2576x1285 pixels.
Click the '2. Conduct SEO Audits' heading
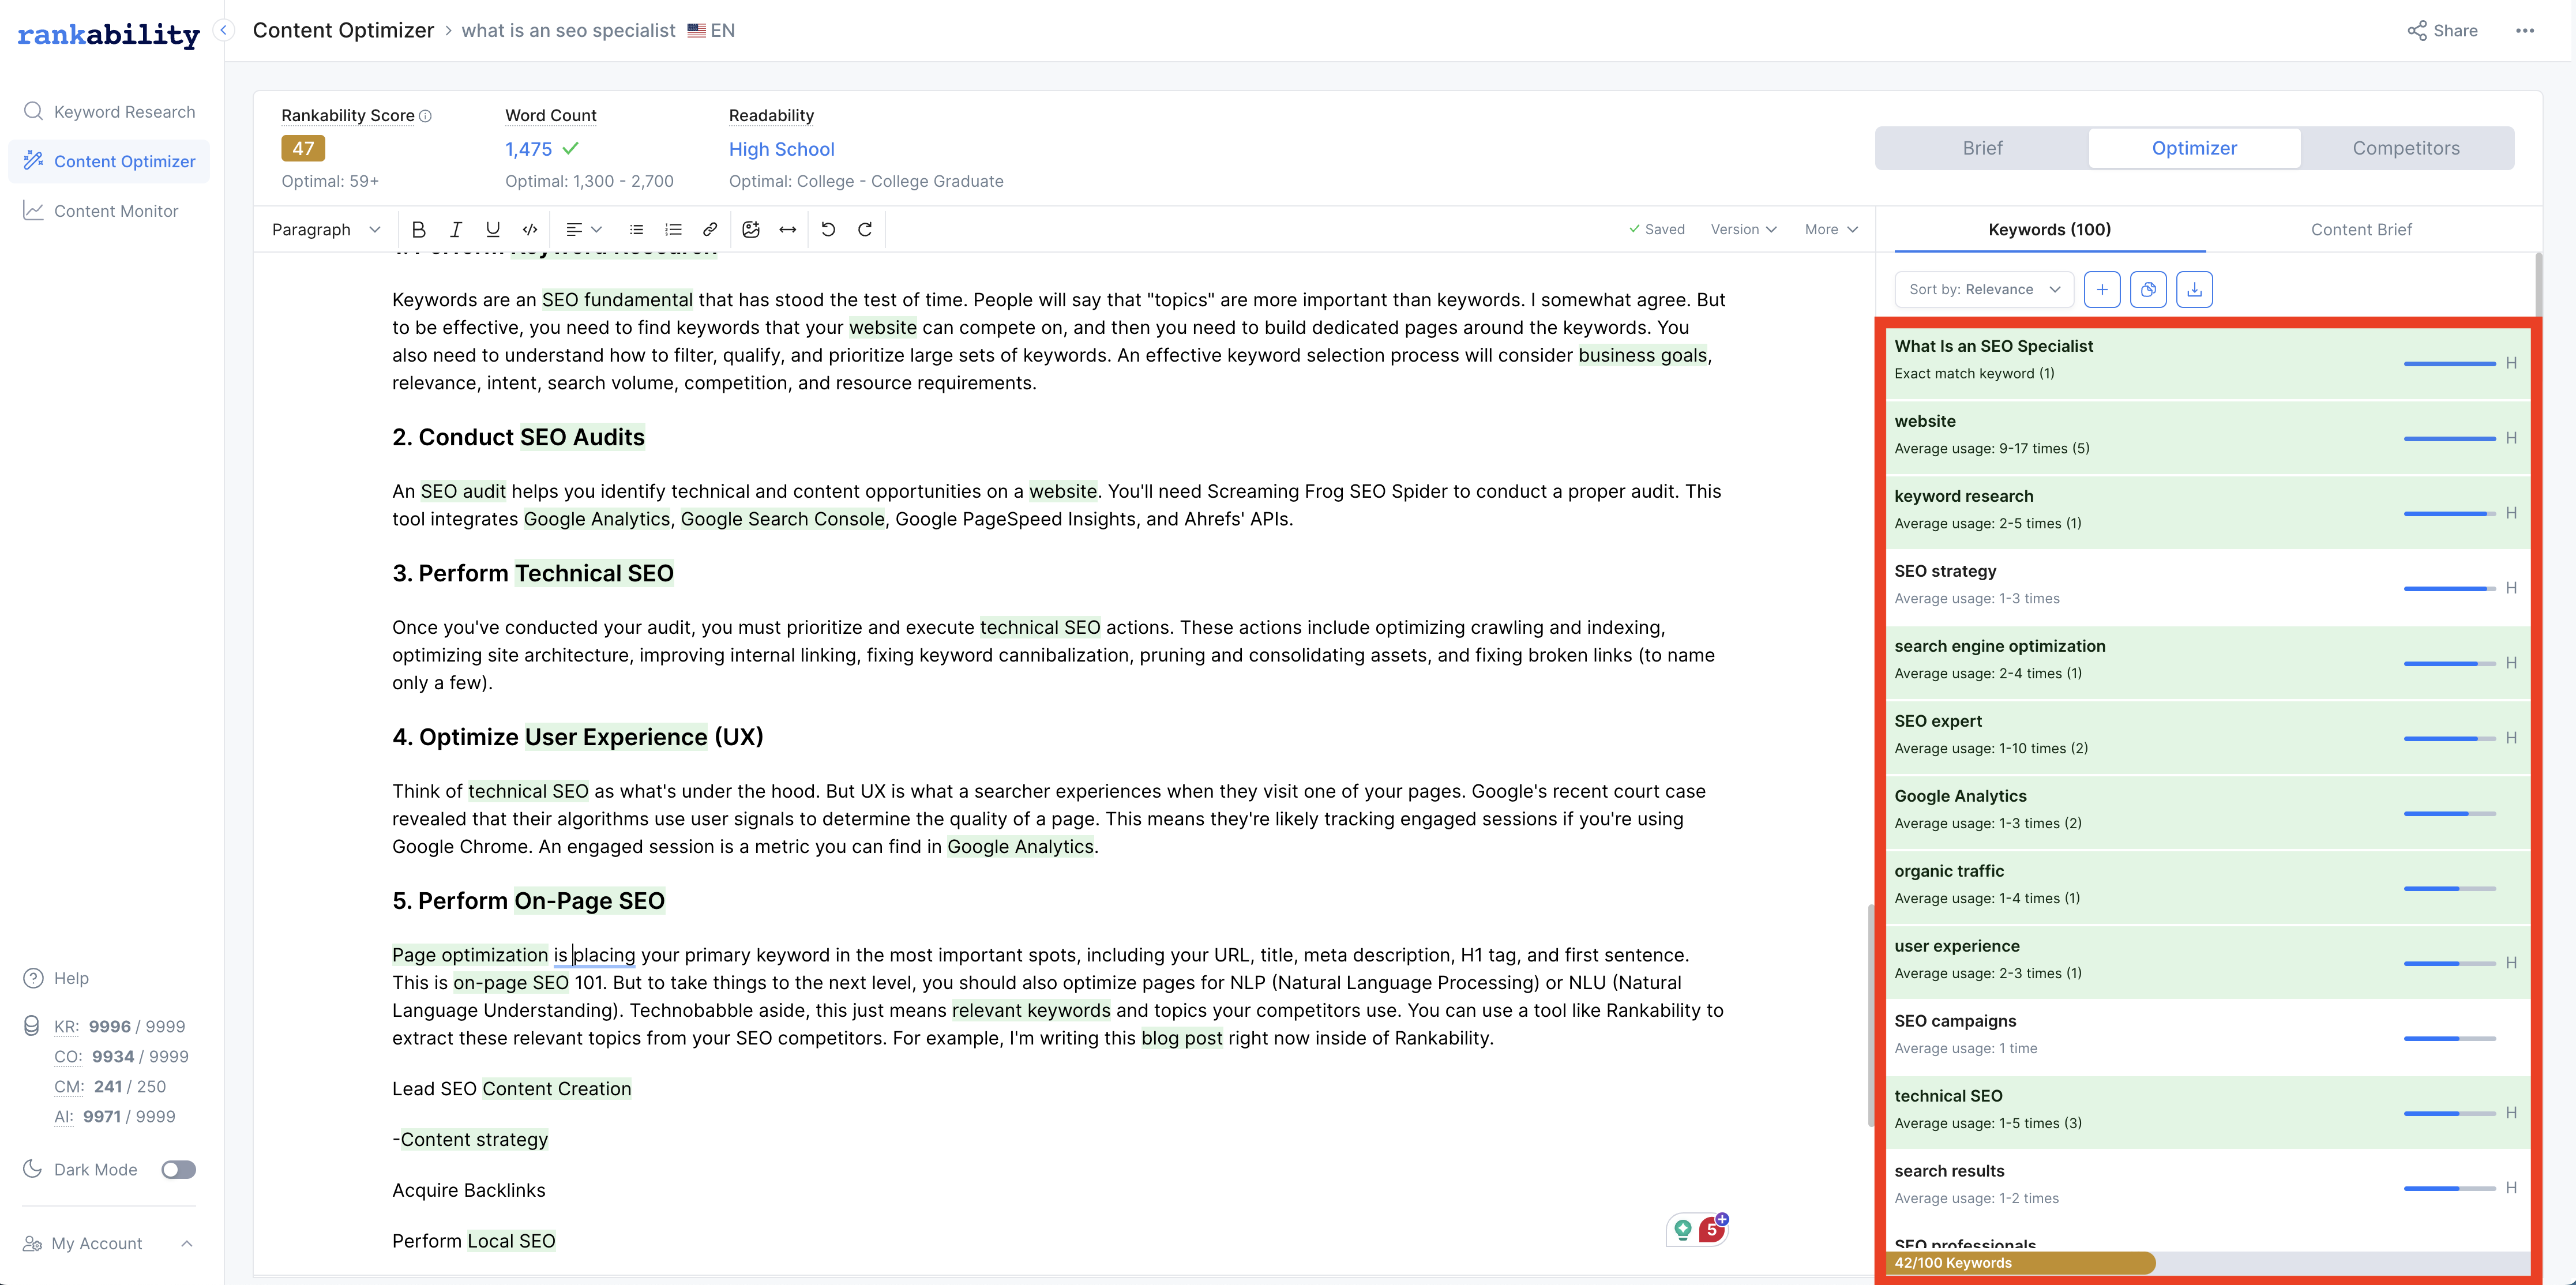(518, 437)
